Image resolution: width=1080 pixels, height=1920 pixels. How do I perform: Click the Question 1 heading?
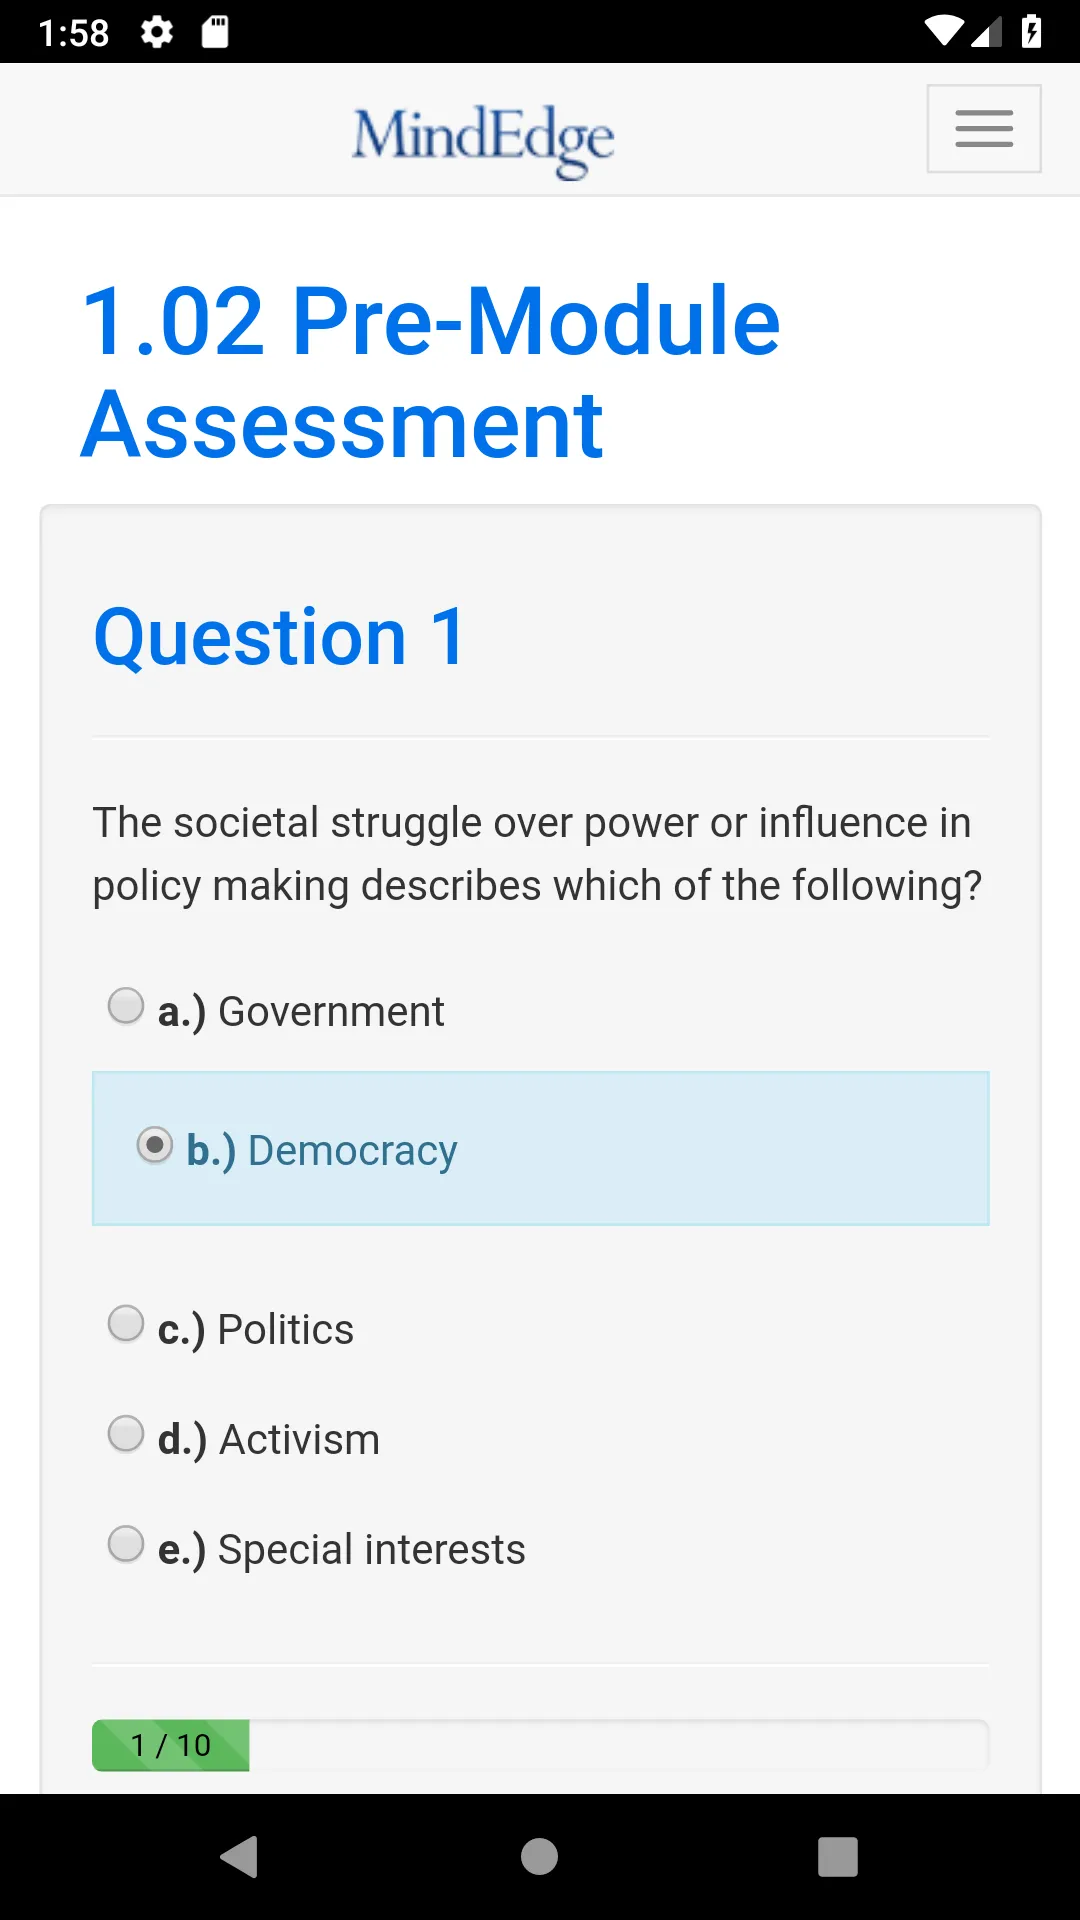coord(280,637)
